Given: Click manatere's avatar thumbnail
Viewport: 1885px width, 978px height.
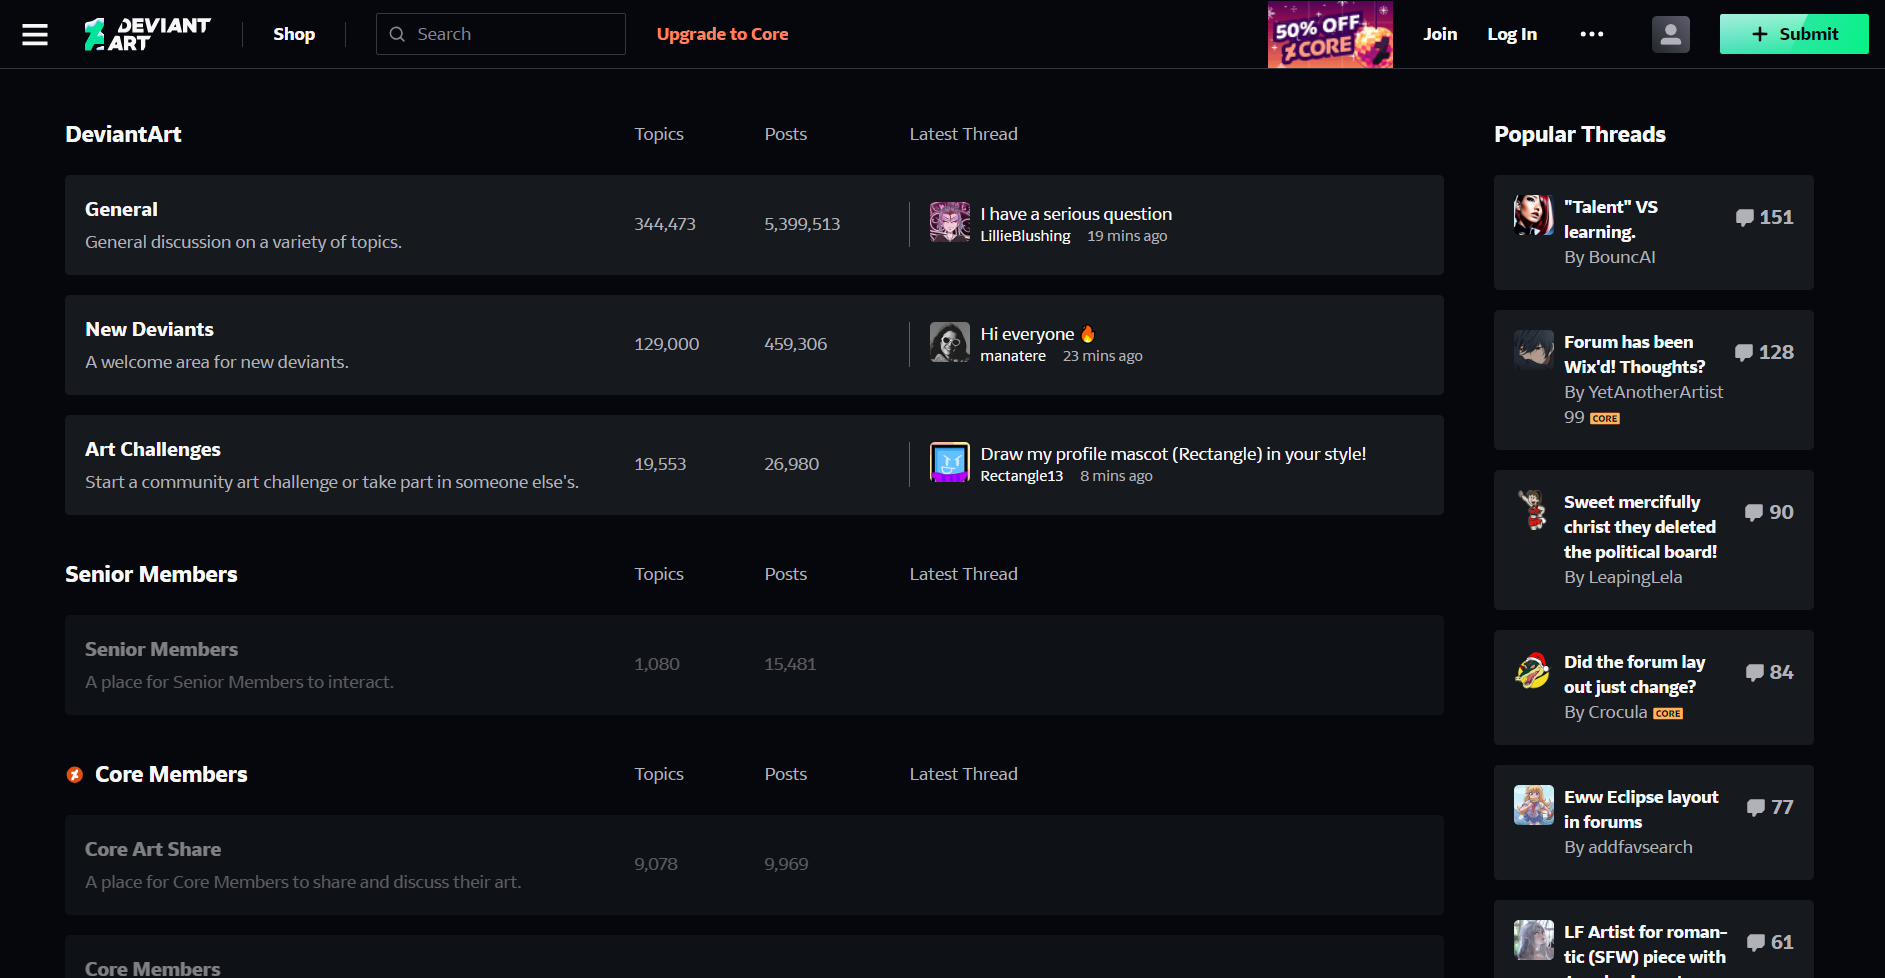Looking at the screenshot, I should (950, 342).
